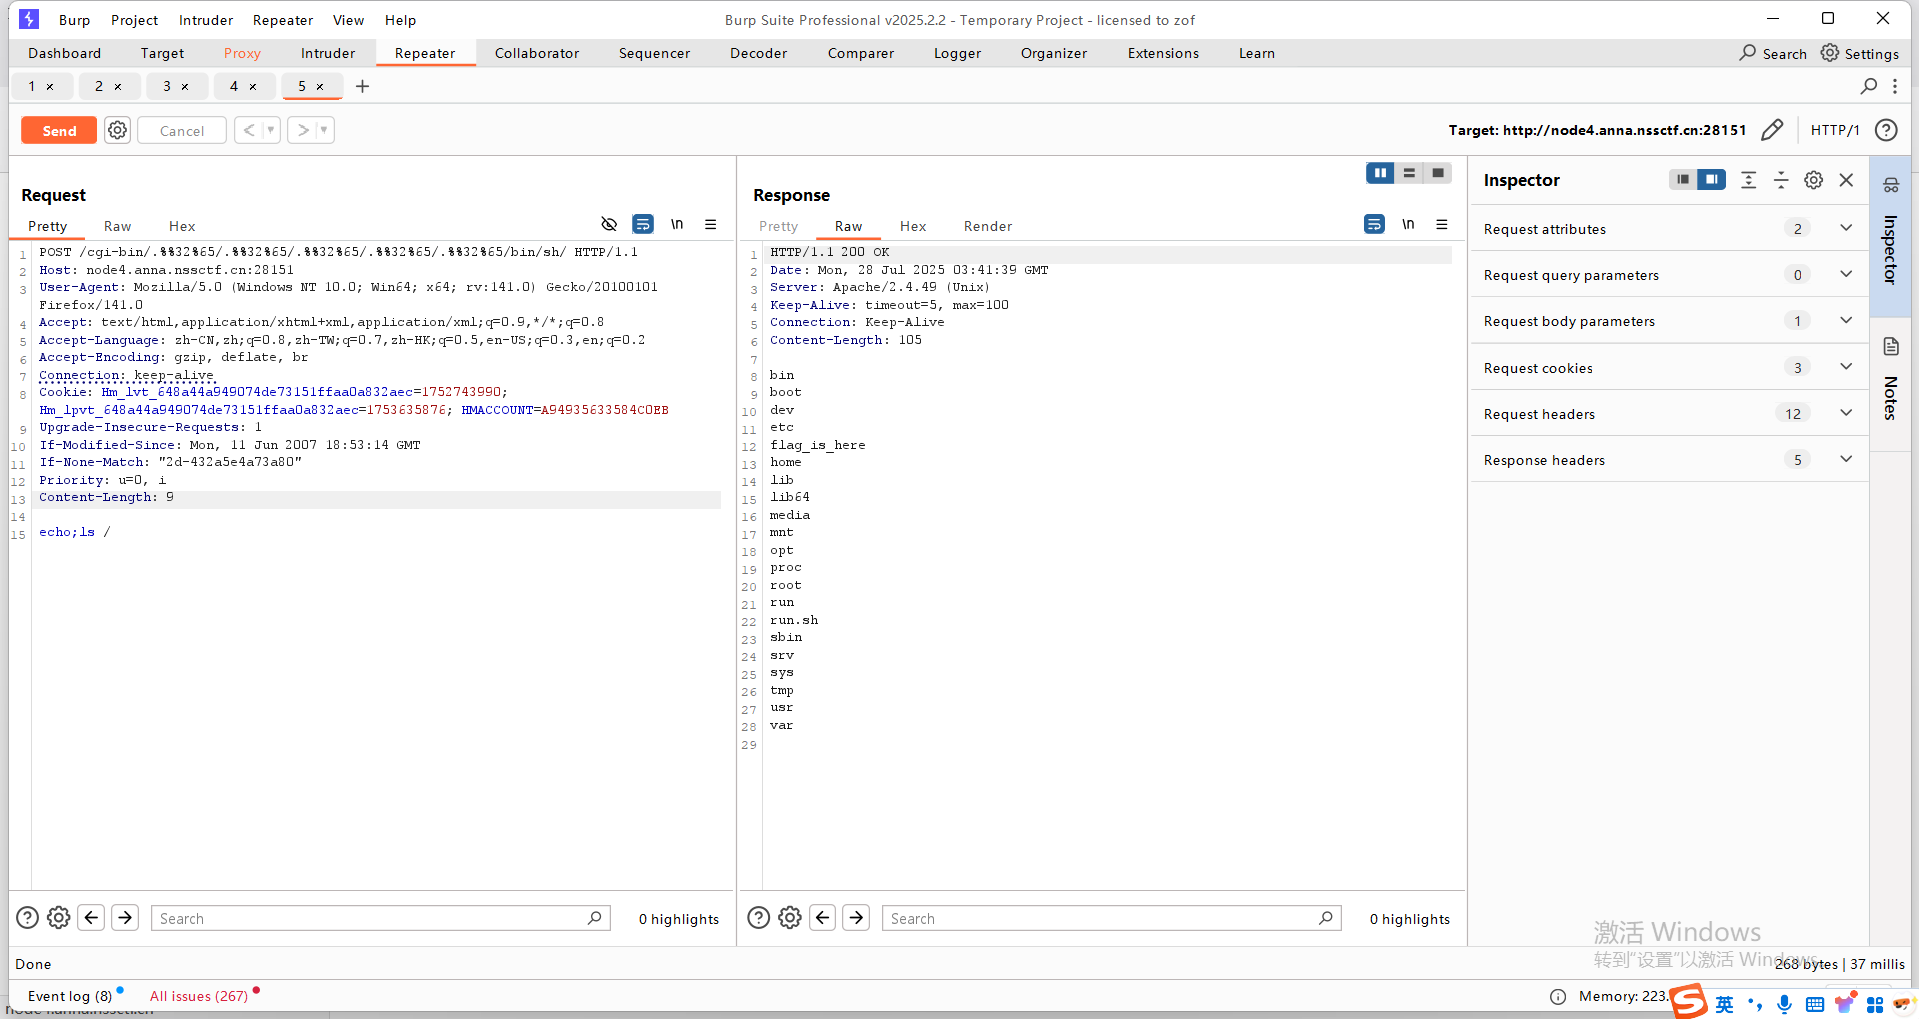
Task: Focus the request search field
Action: 380,918
